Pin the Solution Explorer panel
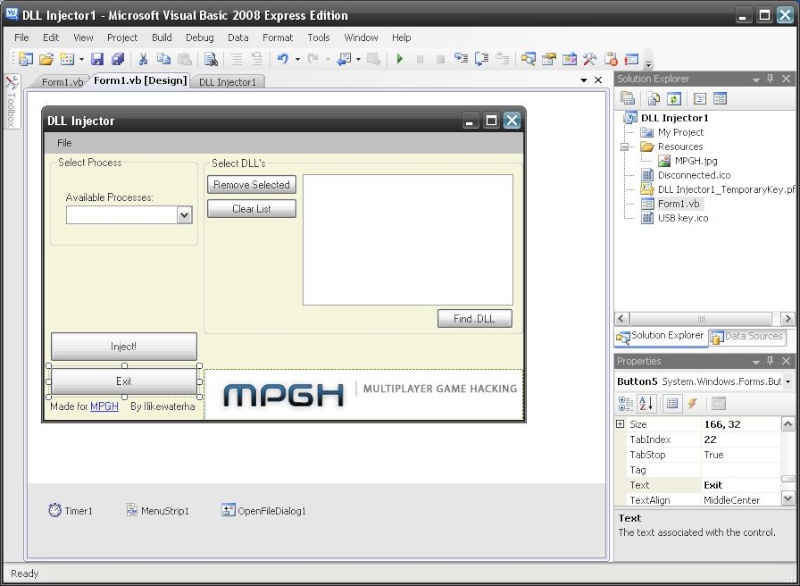The image size is (800, 586). [770, 79]
